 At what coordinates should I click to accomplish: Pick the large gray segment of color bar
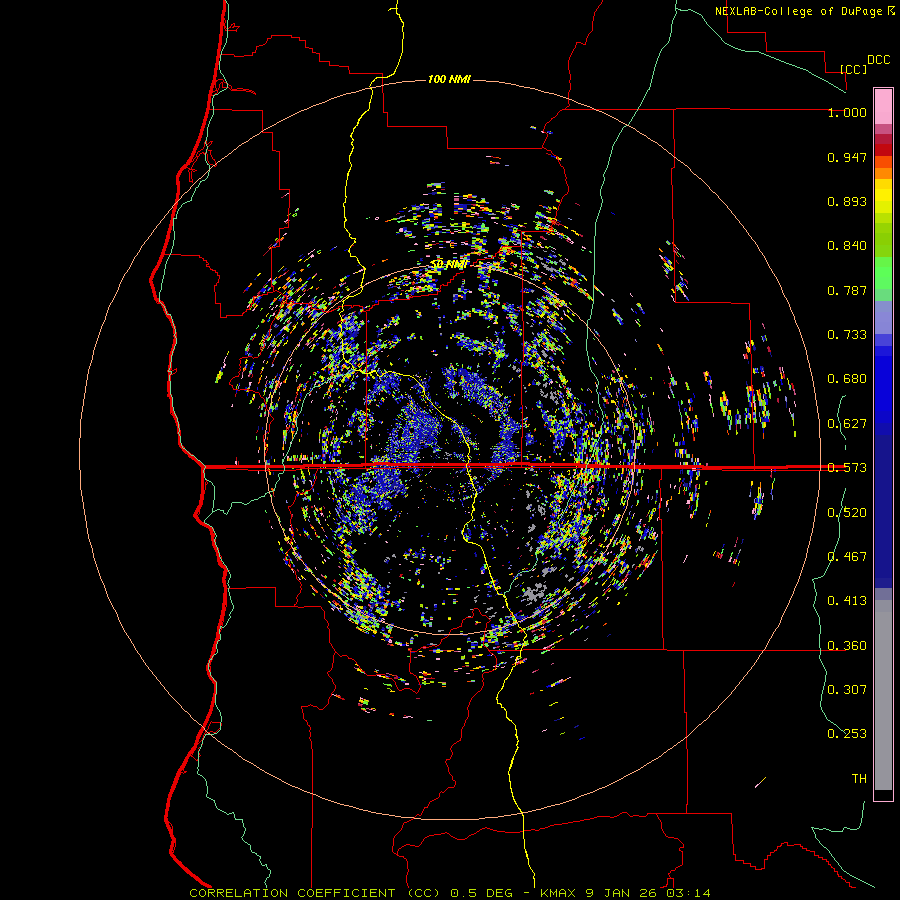[x=883, y=695]
